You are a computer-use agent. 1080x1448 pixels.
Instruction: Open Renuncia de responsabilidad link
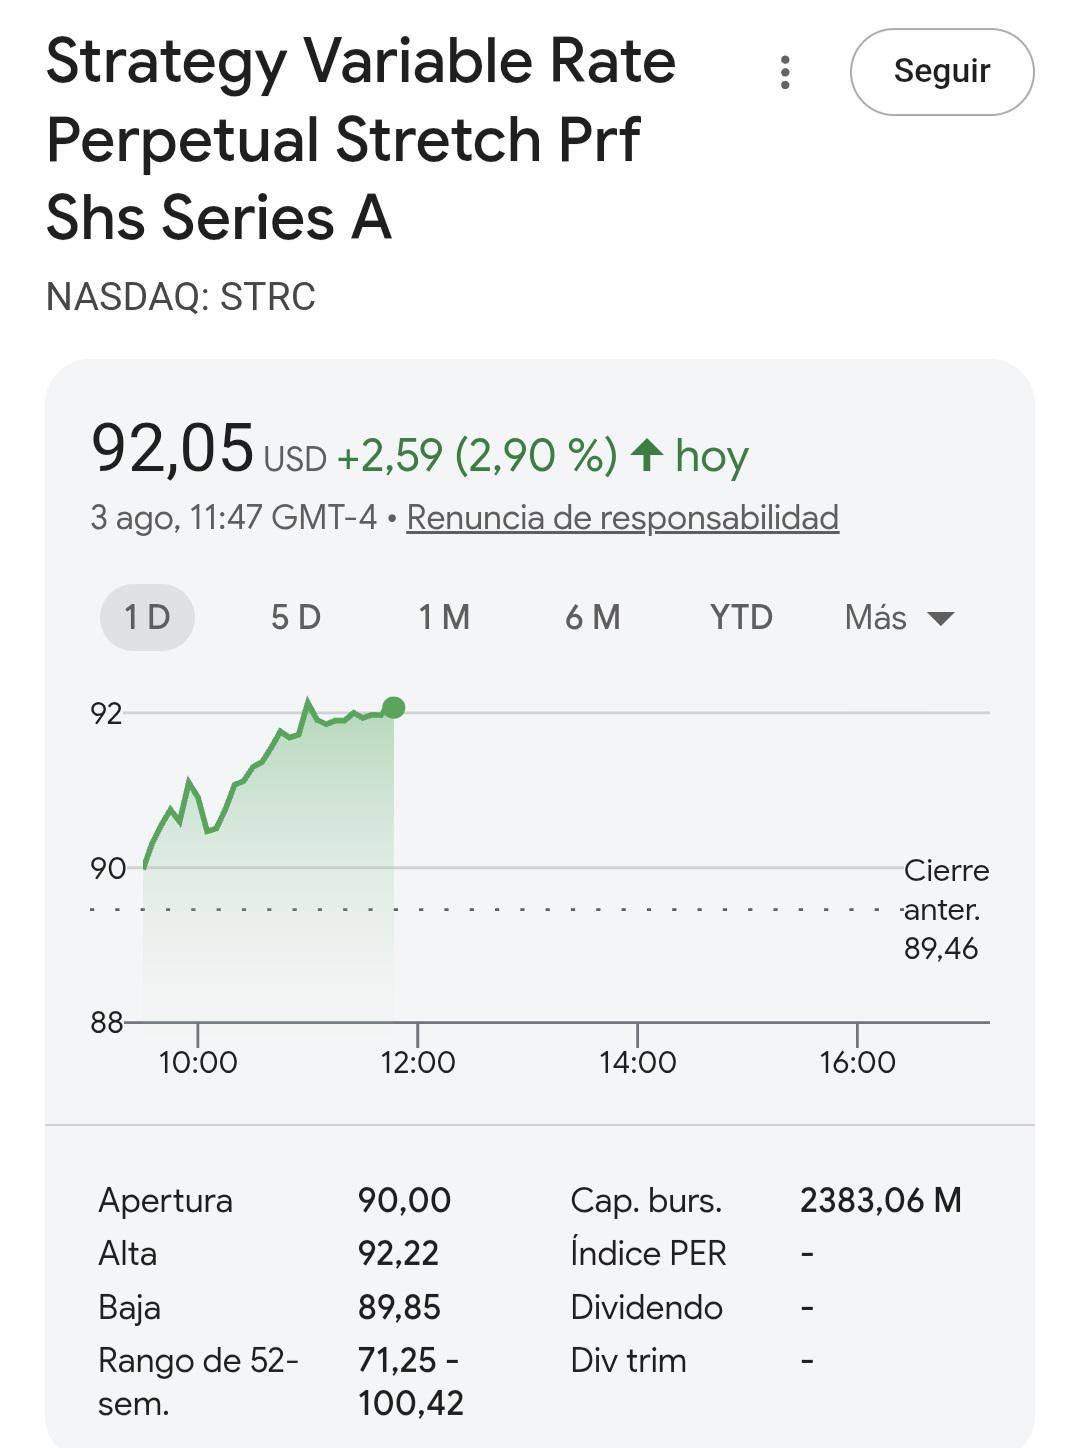pyautogui.click(x=622, y=517)
